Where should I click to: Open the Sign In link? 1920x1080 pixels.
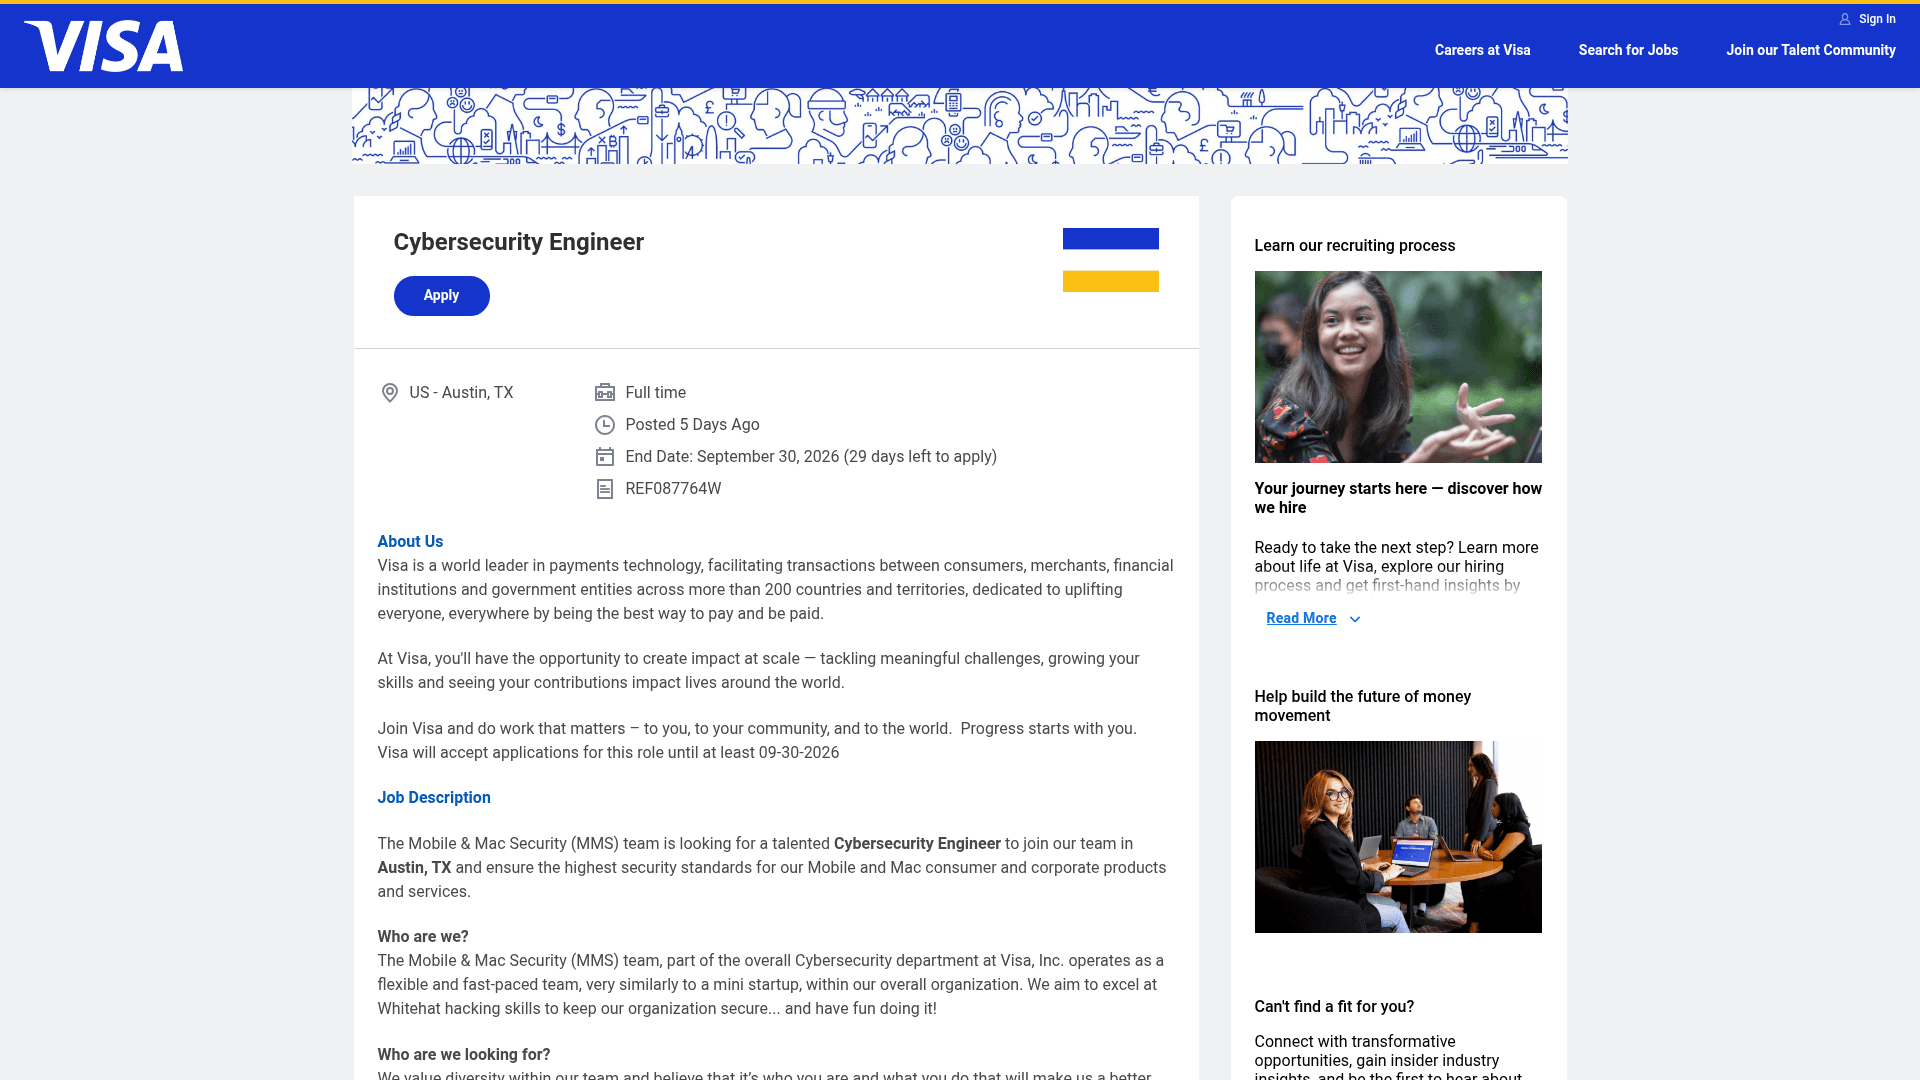pos(1877,19)
